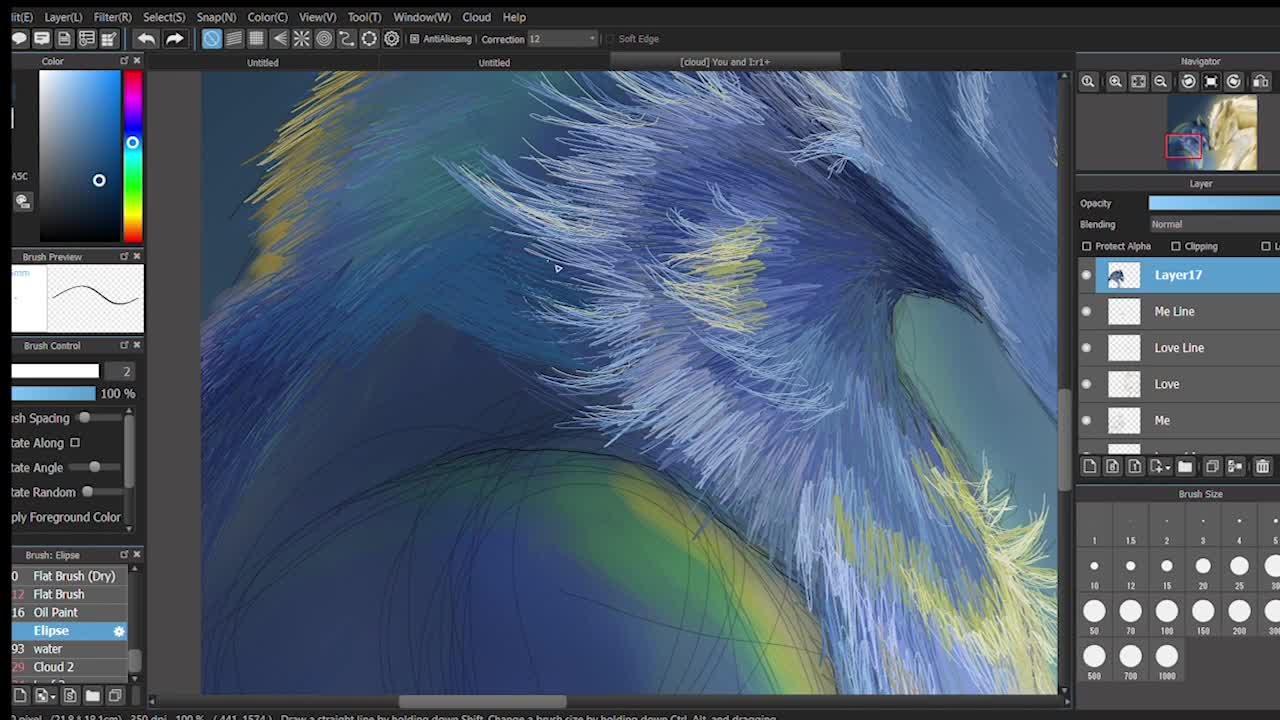Click the comment box toolbar icon

pos(41,39)
